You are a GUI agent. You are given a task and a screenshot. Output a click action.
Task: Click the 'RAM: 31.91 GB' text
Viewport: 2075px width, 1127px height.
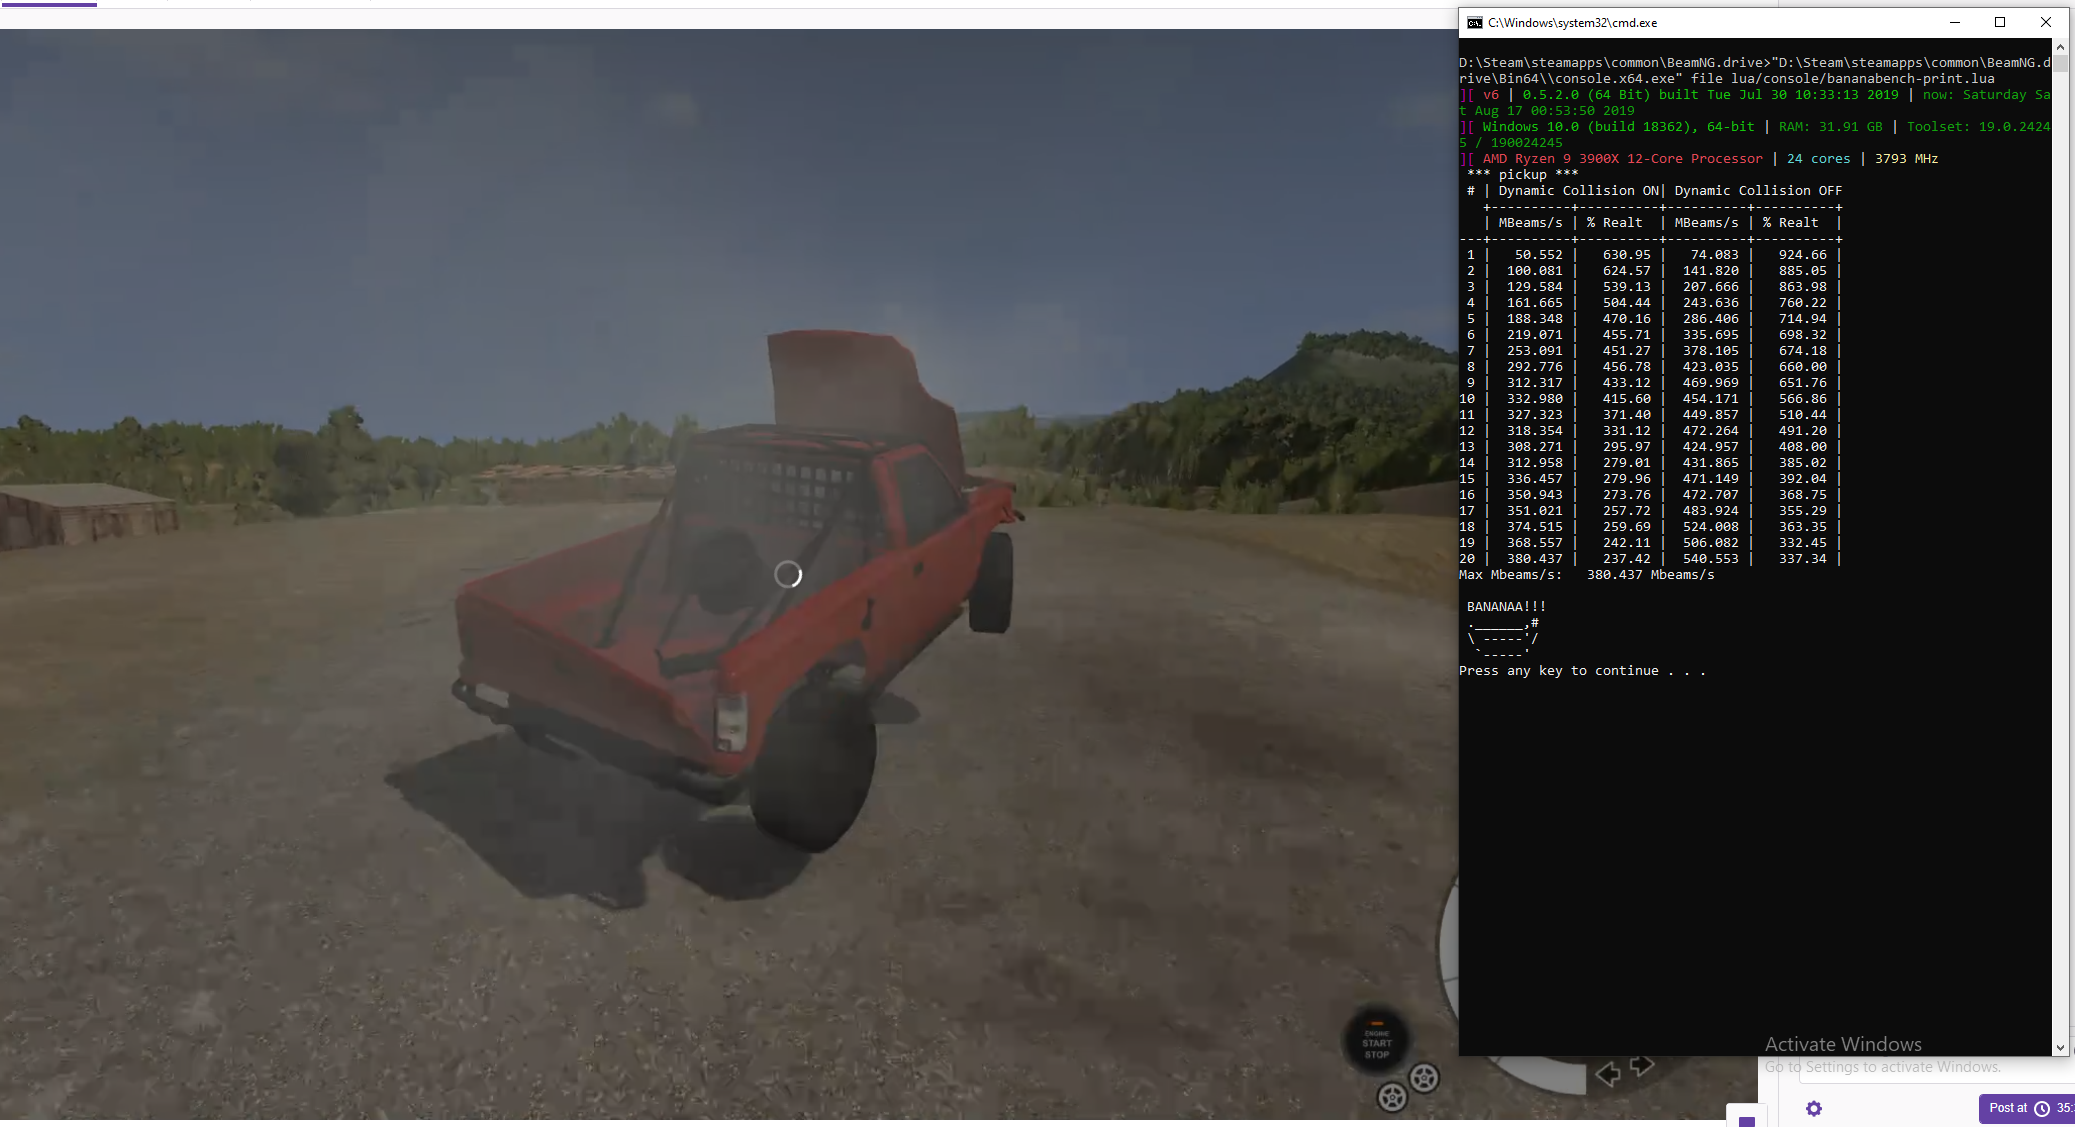click(1830, 127)
